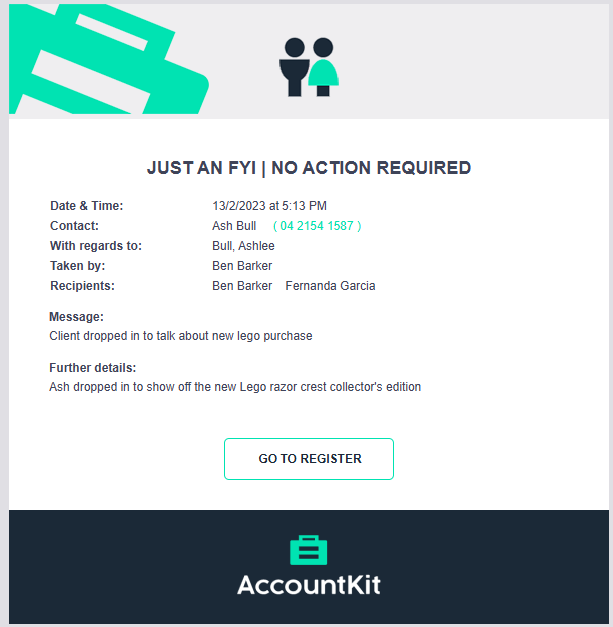This screenshot has height=627, width=613.
Task: Click the recipient Fernanda Garcia
Action: (x=330, y=286)
